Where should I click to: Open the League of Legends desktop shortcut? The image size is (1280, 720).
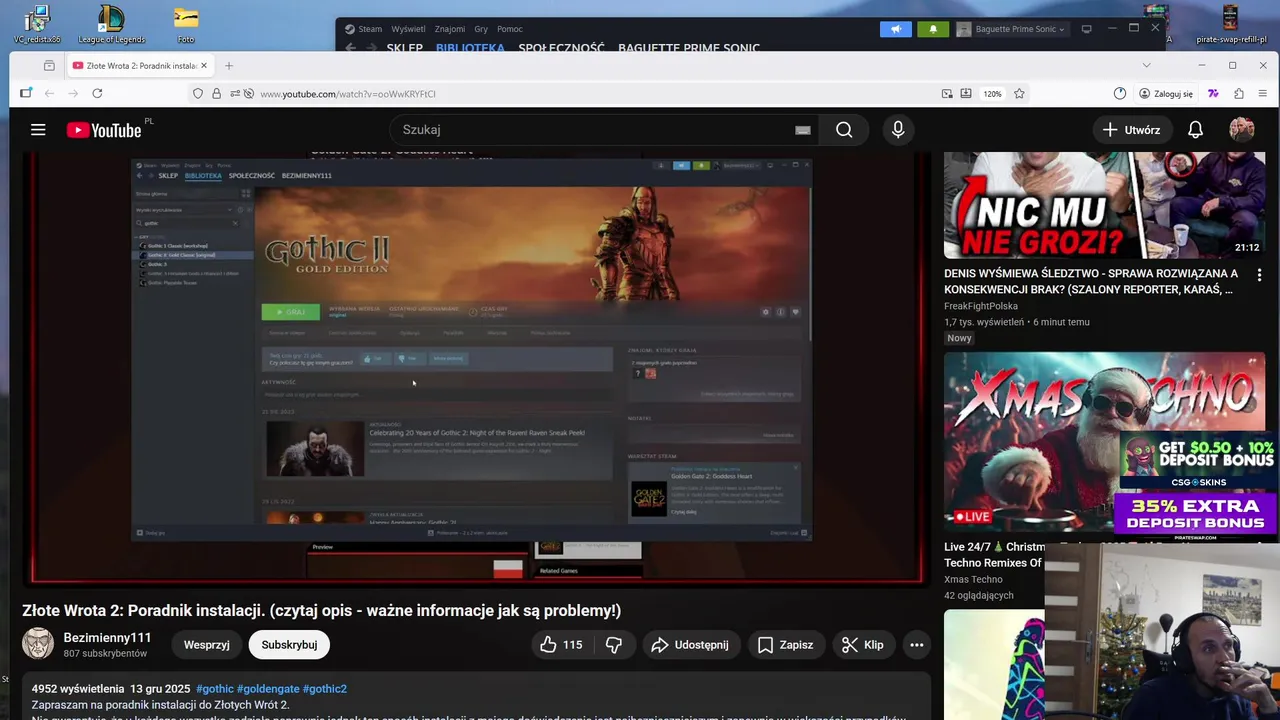click(x=111, y=25)
